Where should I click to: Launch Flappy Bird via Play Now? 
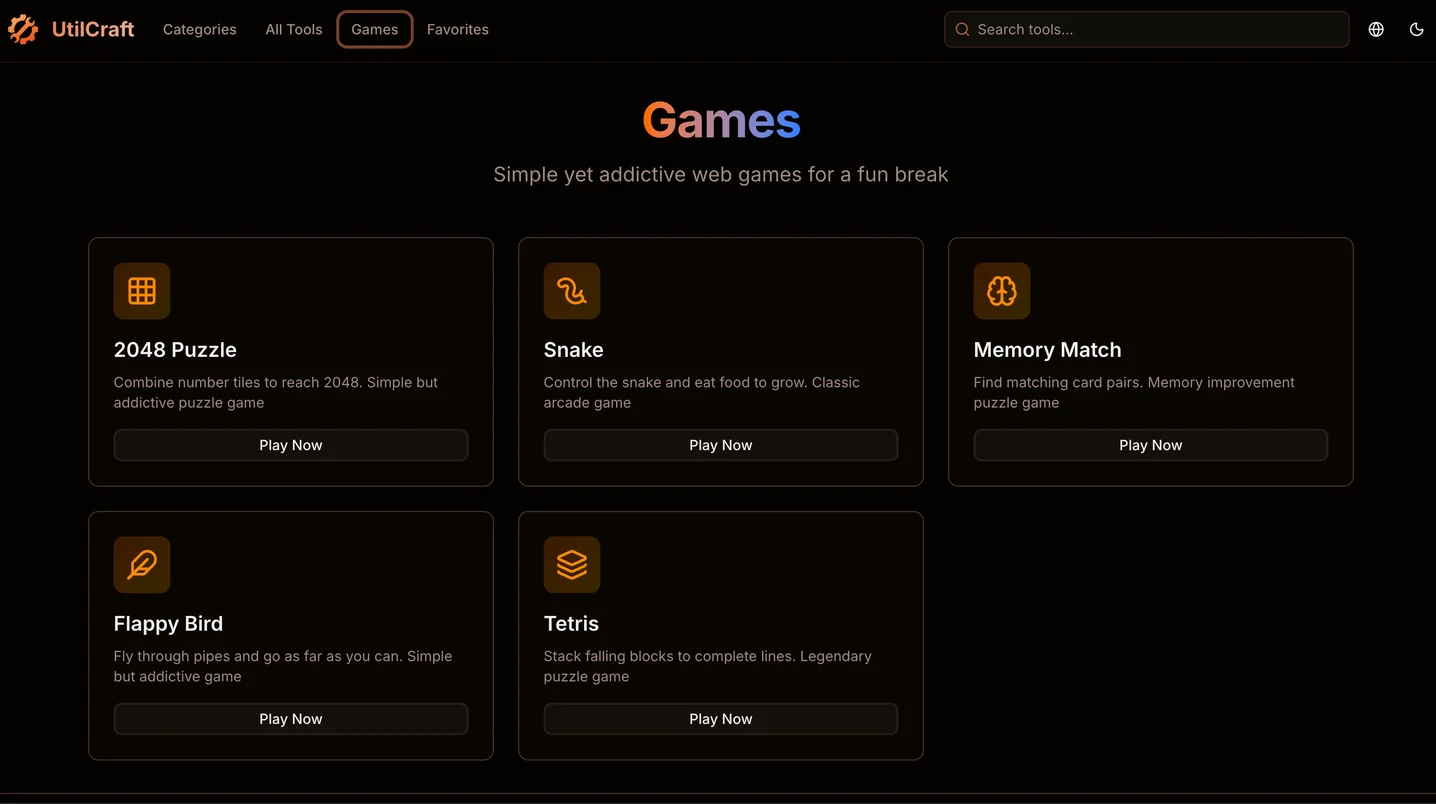(291, 719)
